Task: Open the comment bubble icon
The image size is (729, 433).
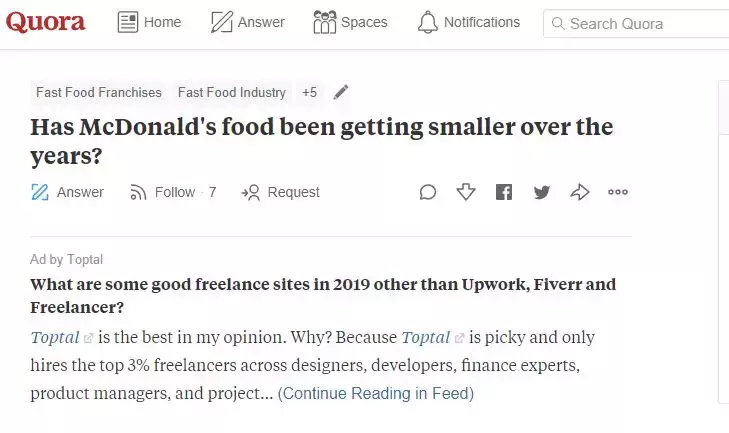Action: point(428,192)
